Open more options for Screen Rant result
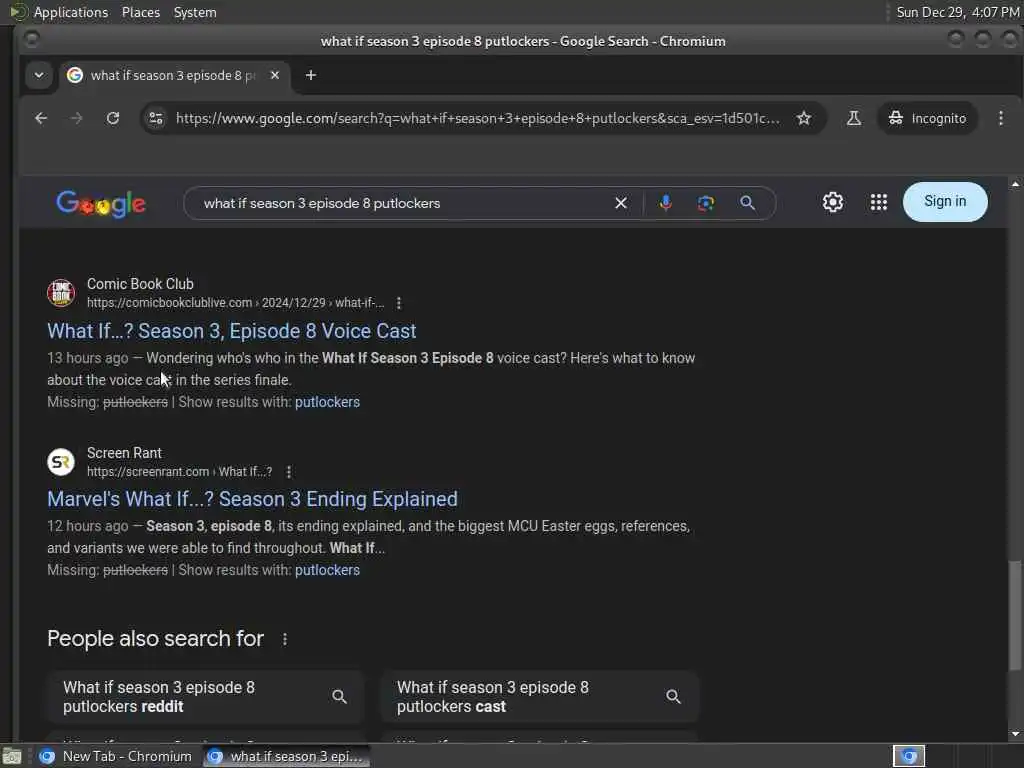1024x768 pixels. [x=289, y=472]
